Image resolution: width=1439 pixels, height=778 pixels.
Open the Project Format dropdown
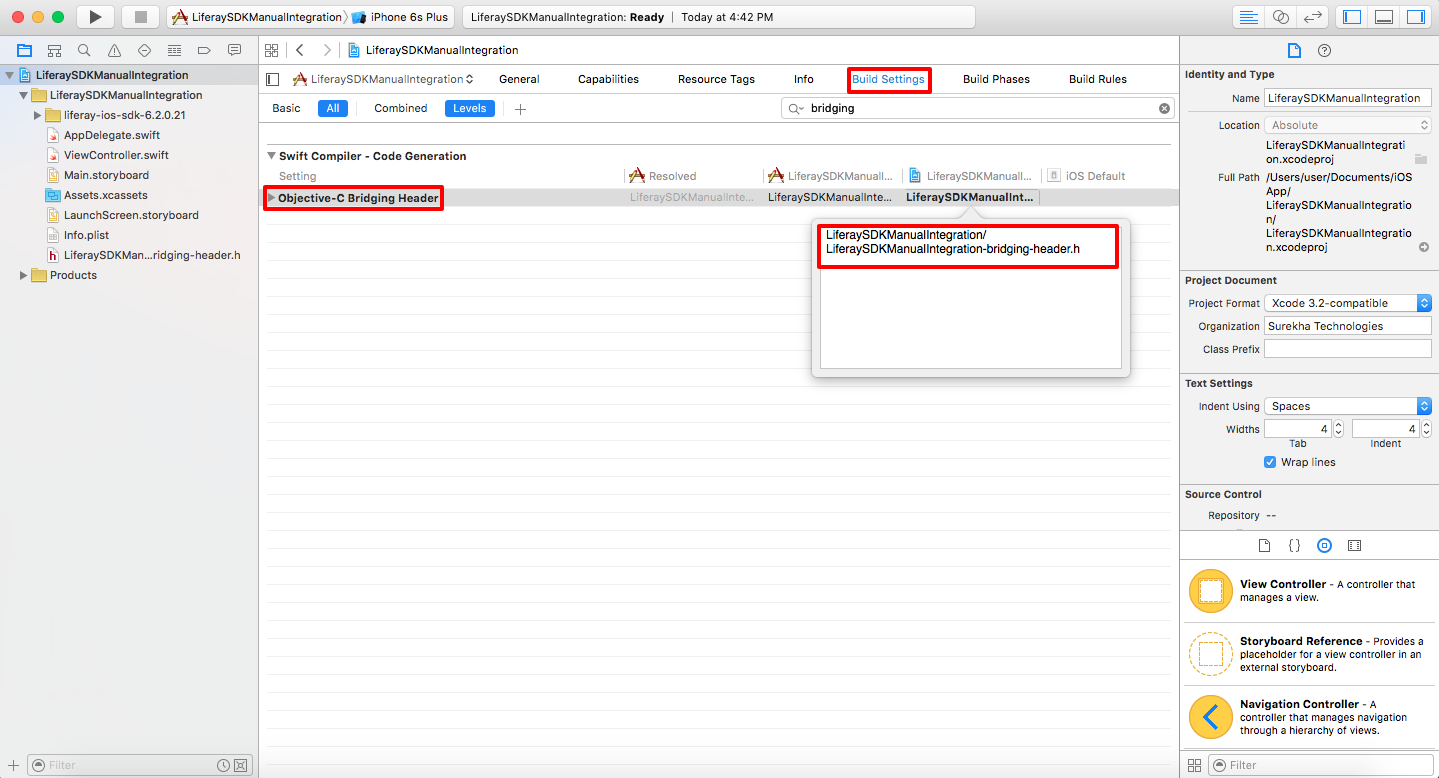(1348, 303)
